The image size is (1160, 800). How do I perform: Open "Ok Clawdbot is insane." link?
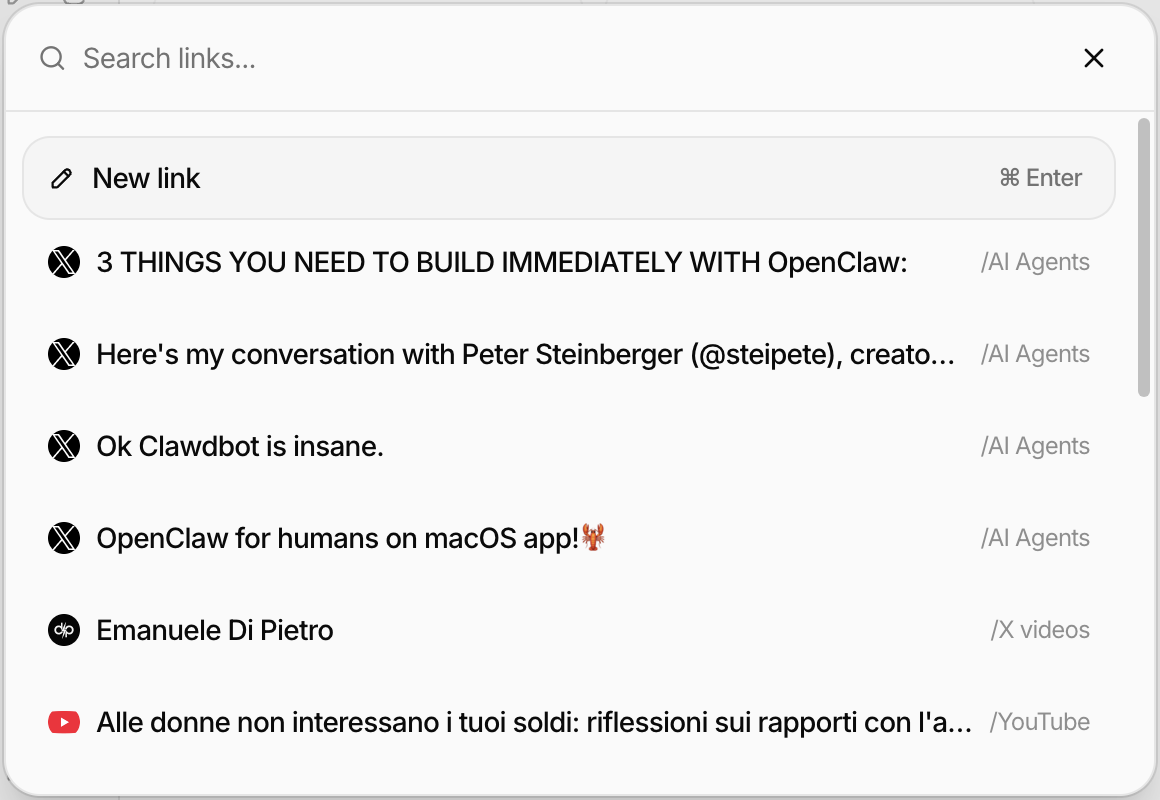pyautogui.click(x=240, y=447)
